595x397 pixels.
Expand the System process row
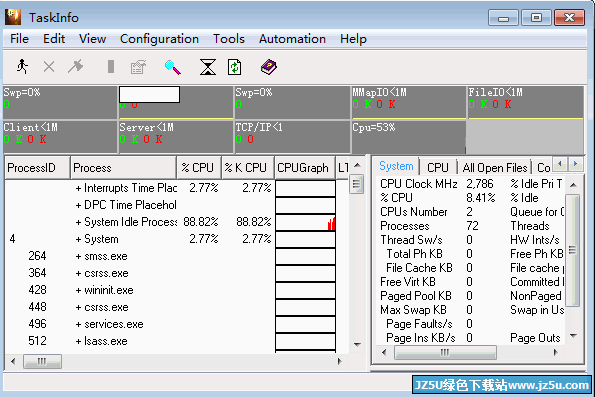tap(78, 239)
